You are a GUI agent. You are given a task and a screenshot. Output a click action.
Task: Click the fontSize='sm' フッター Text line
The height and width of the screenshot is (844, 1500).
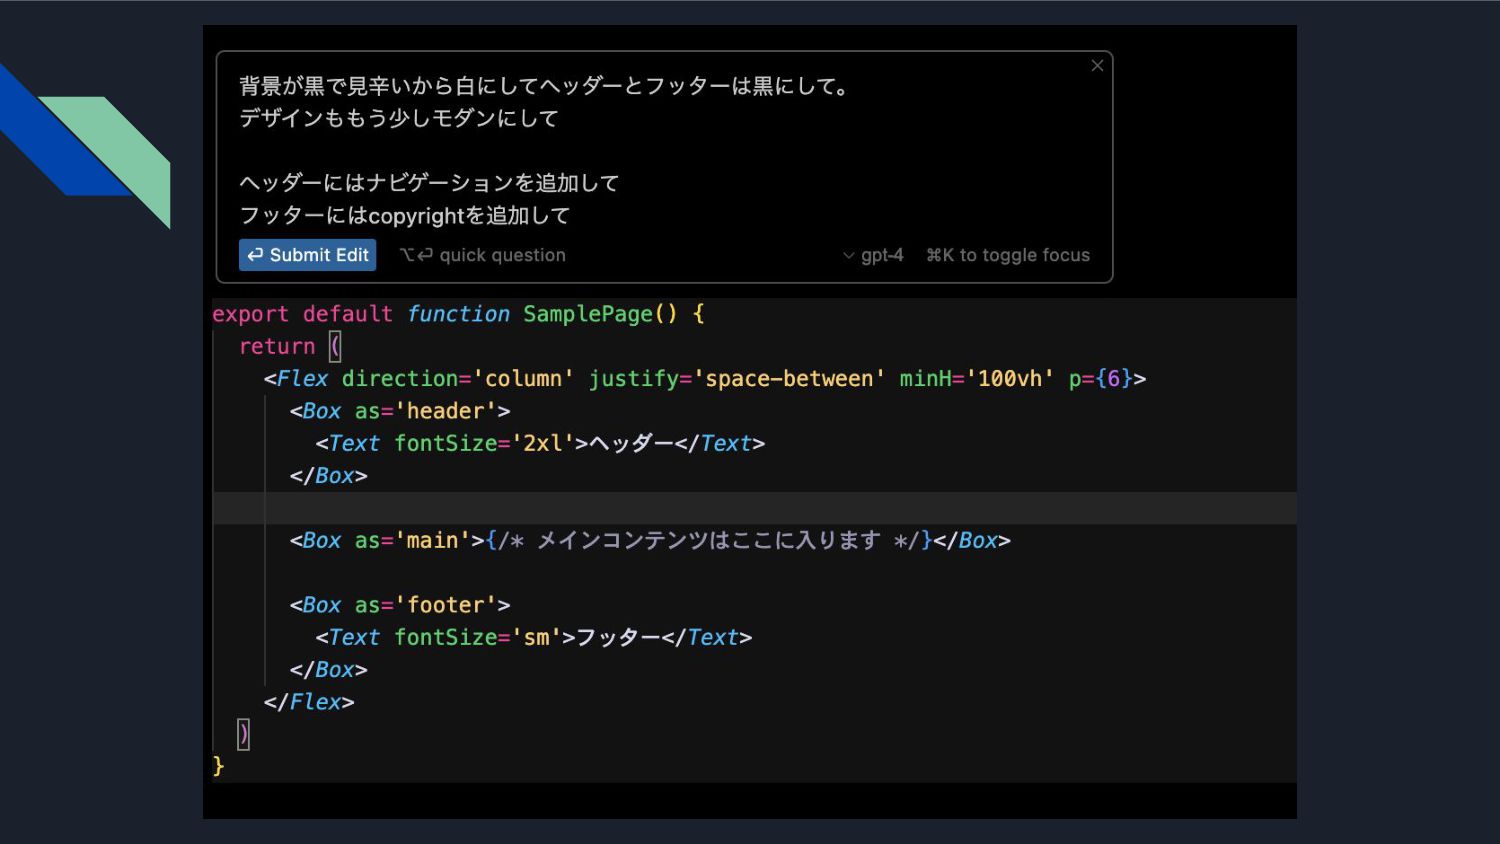[533, 637]
